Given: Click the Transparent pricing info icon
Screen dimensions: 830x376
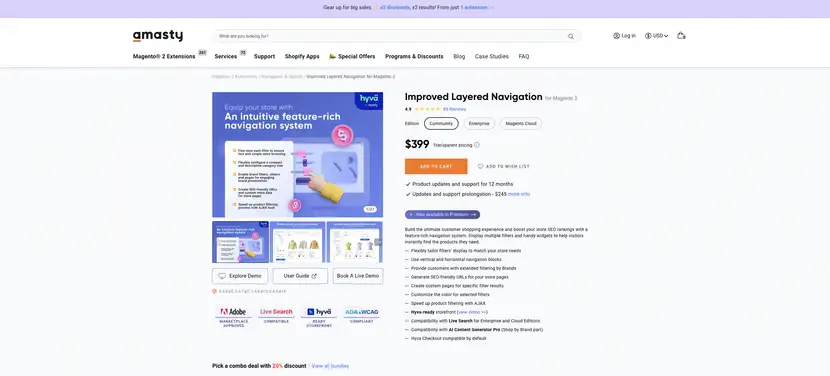Looking at the screenshot, I should 476,145.
